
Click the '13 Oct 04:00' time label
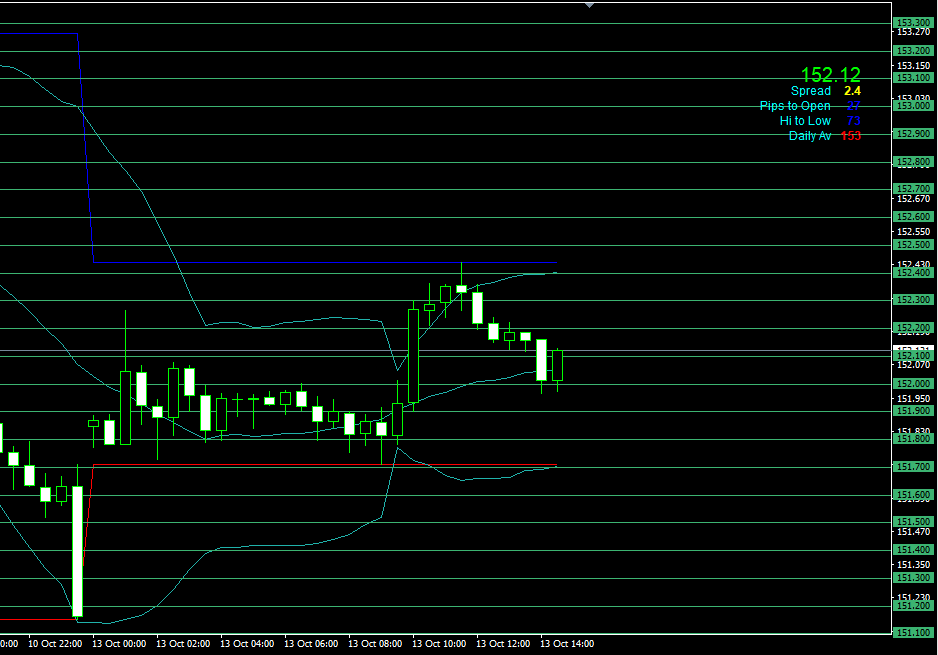(246, 644)
